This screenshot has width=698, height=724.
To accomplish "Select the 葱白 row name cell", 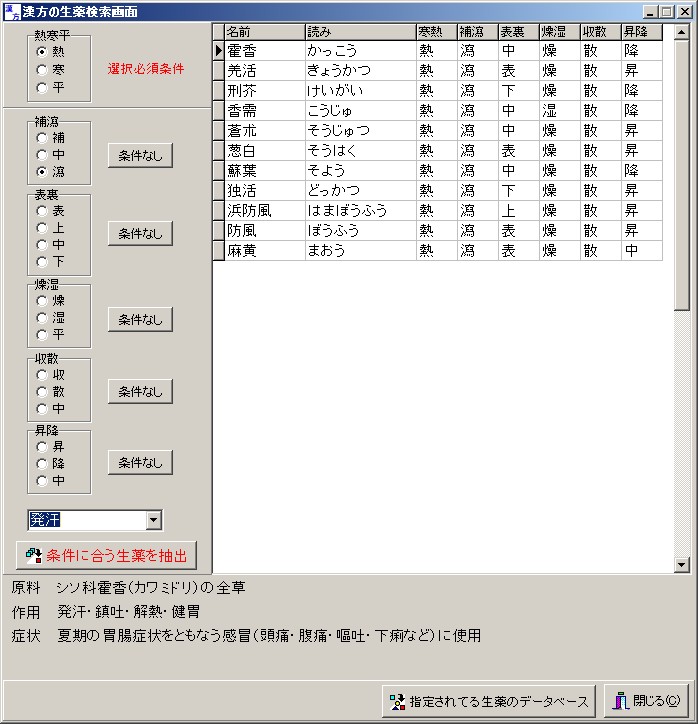I will click(x=265, y=151).
